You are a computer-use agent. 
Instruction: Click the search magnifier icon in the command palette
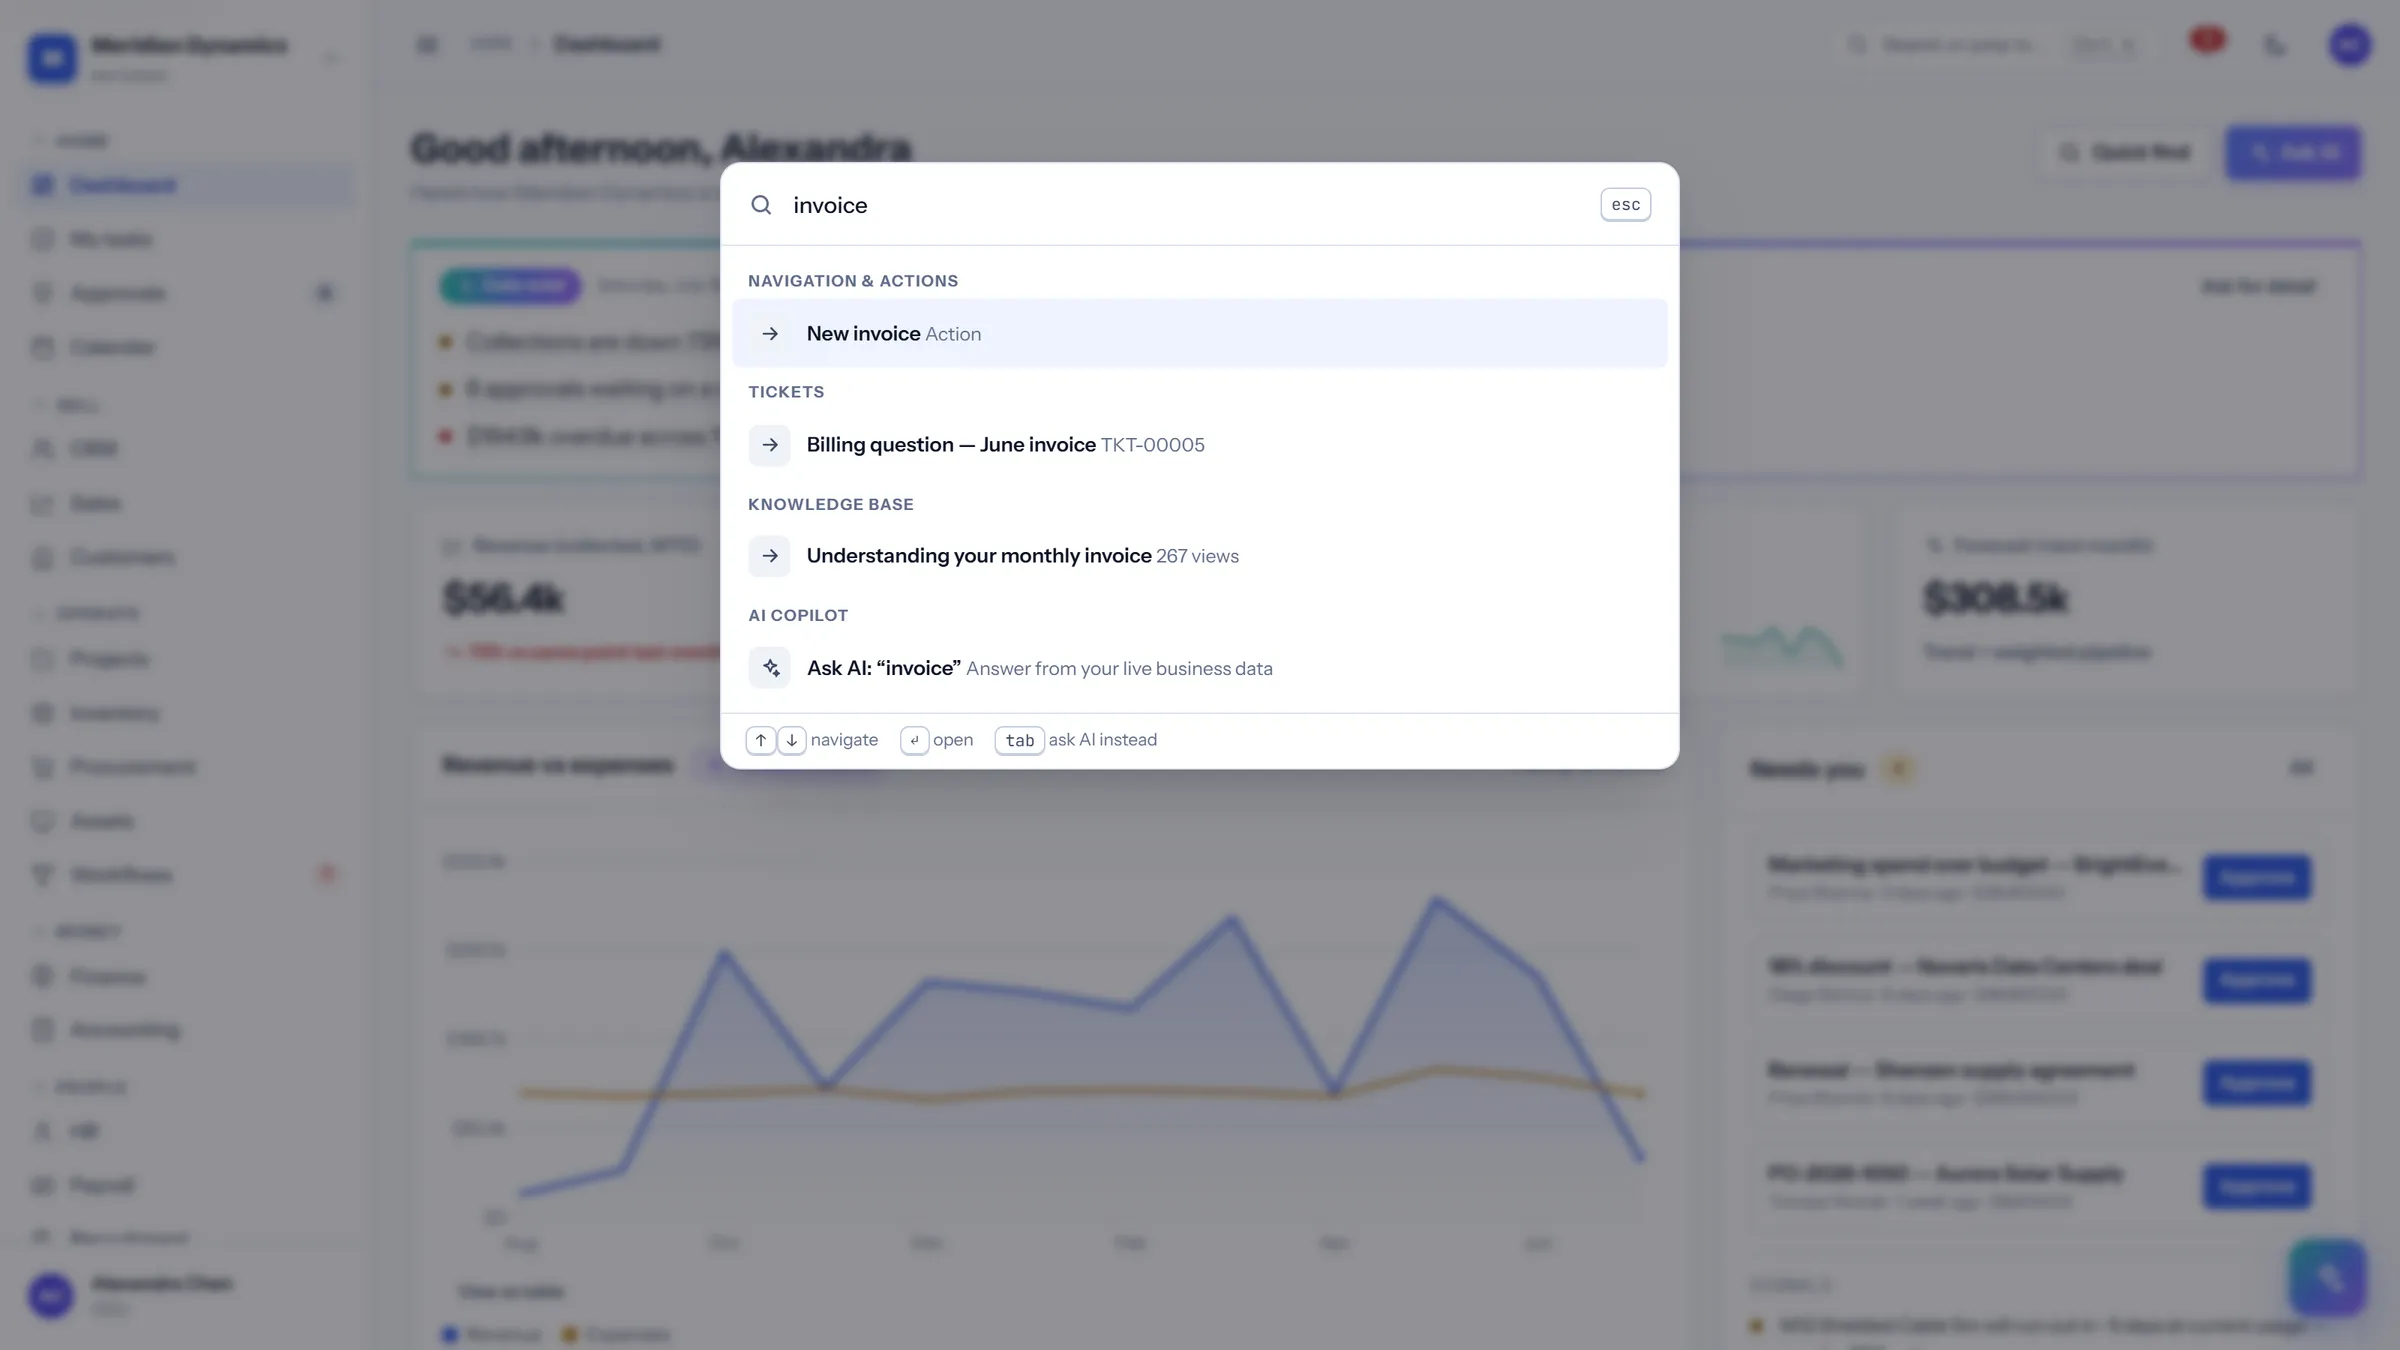[761, 205]
